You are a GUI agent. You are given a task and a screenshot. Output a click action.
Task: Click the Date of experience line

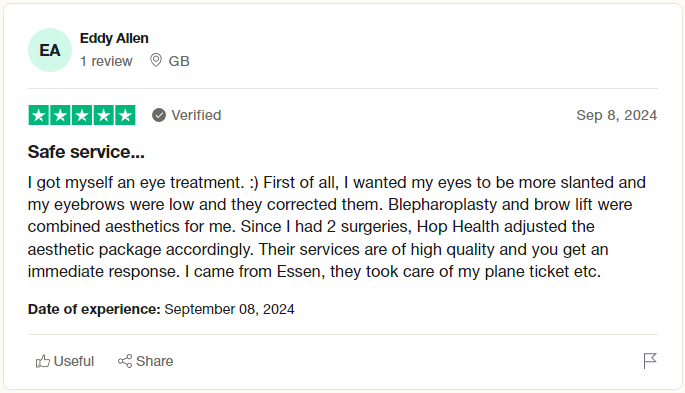[161, 309]
